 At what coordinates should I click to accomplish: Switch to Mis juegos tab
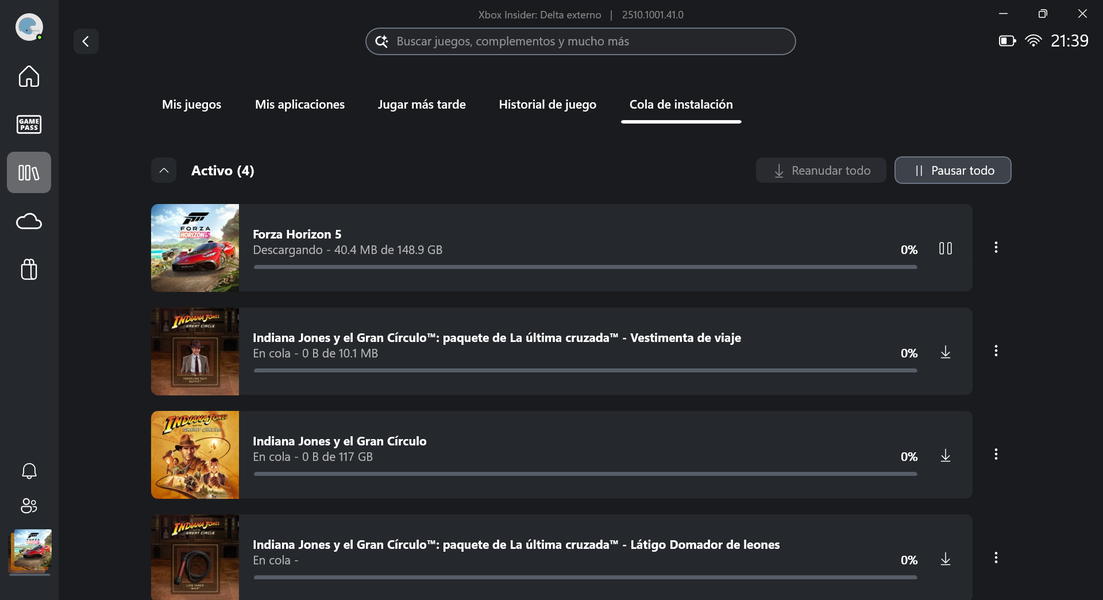tap(192, 105)
